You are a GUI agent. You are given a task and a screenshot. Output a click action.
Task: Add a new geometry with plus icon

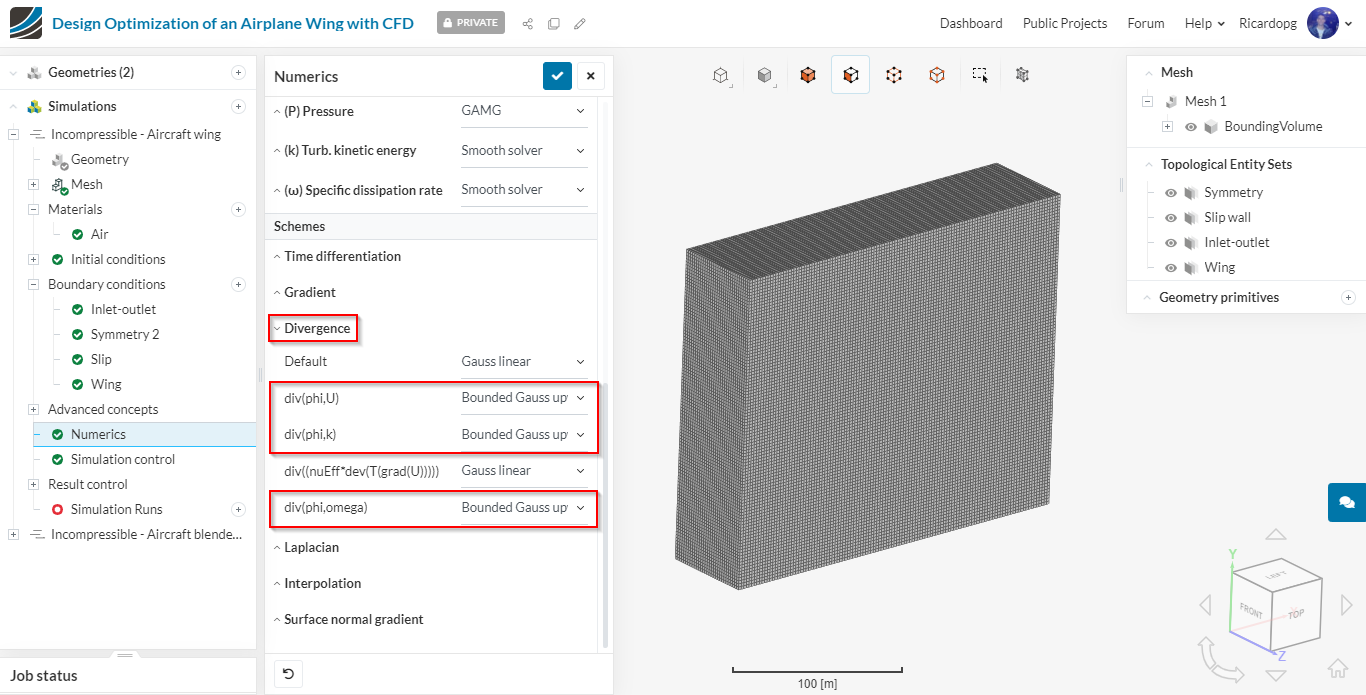click(x=238, y=72)
